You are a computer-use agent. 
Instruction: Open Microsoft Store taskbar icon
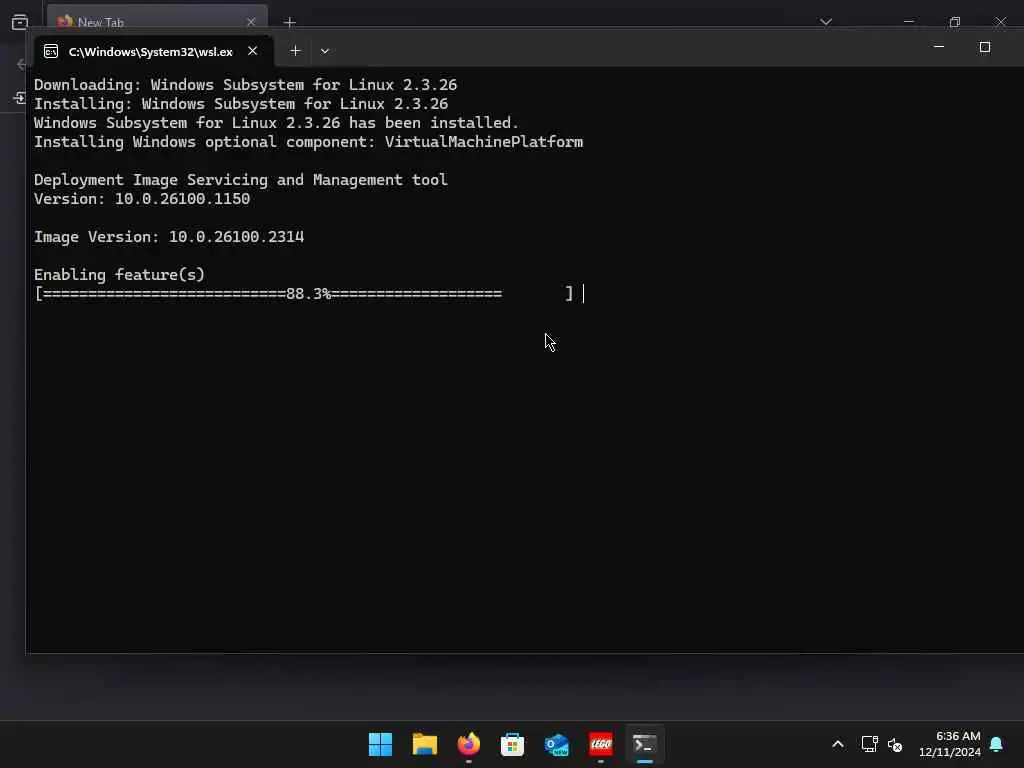tap(512, 744)
